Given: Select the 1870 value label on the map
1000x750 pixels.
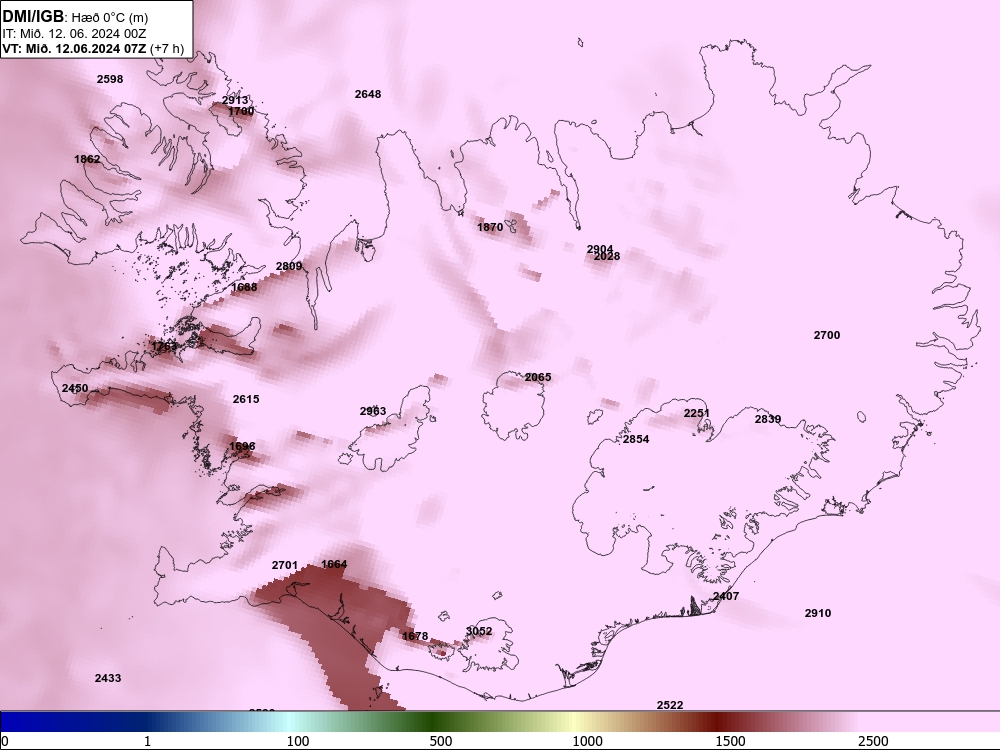Looking at the screenshot, I should (490, 227).
